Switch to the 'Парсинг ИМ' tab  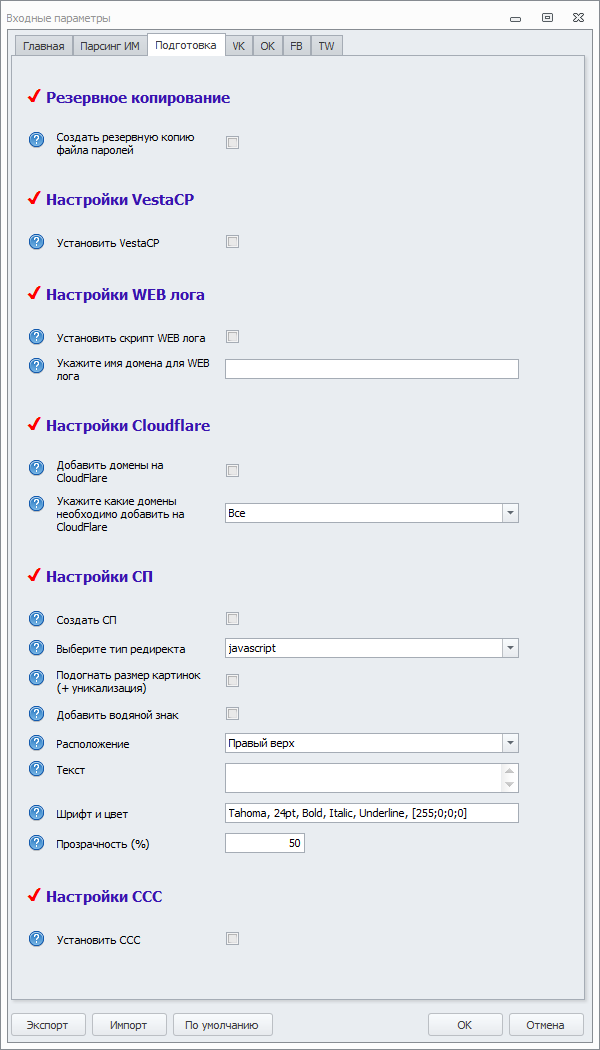(110, 46)
